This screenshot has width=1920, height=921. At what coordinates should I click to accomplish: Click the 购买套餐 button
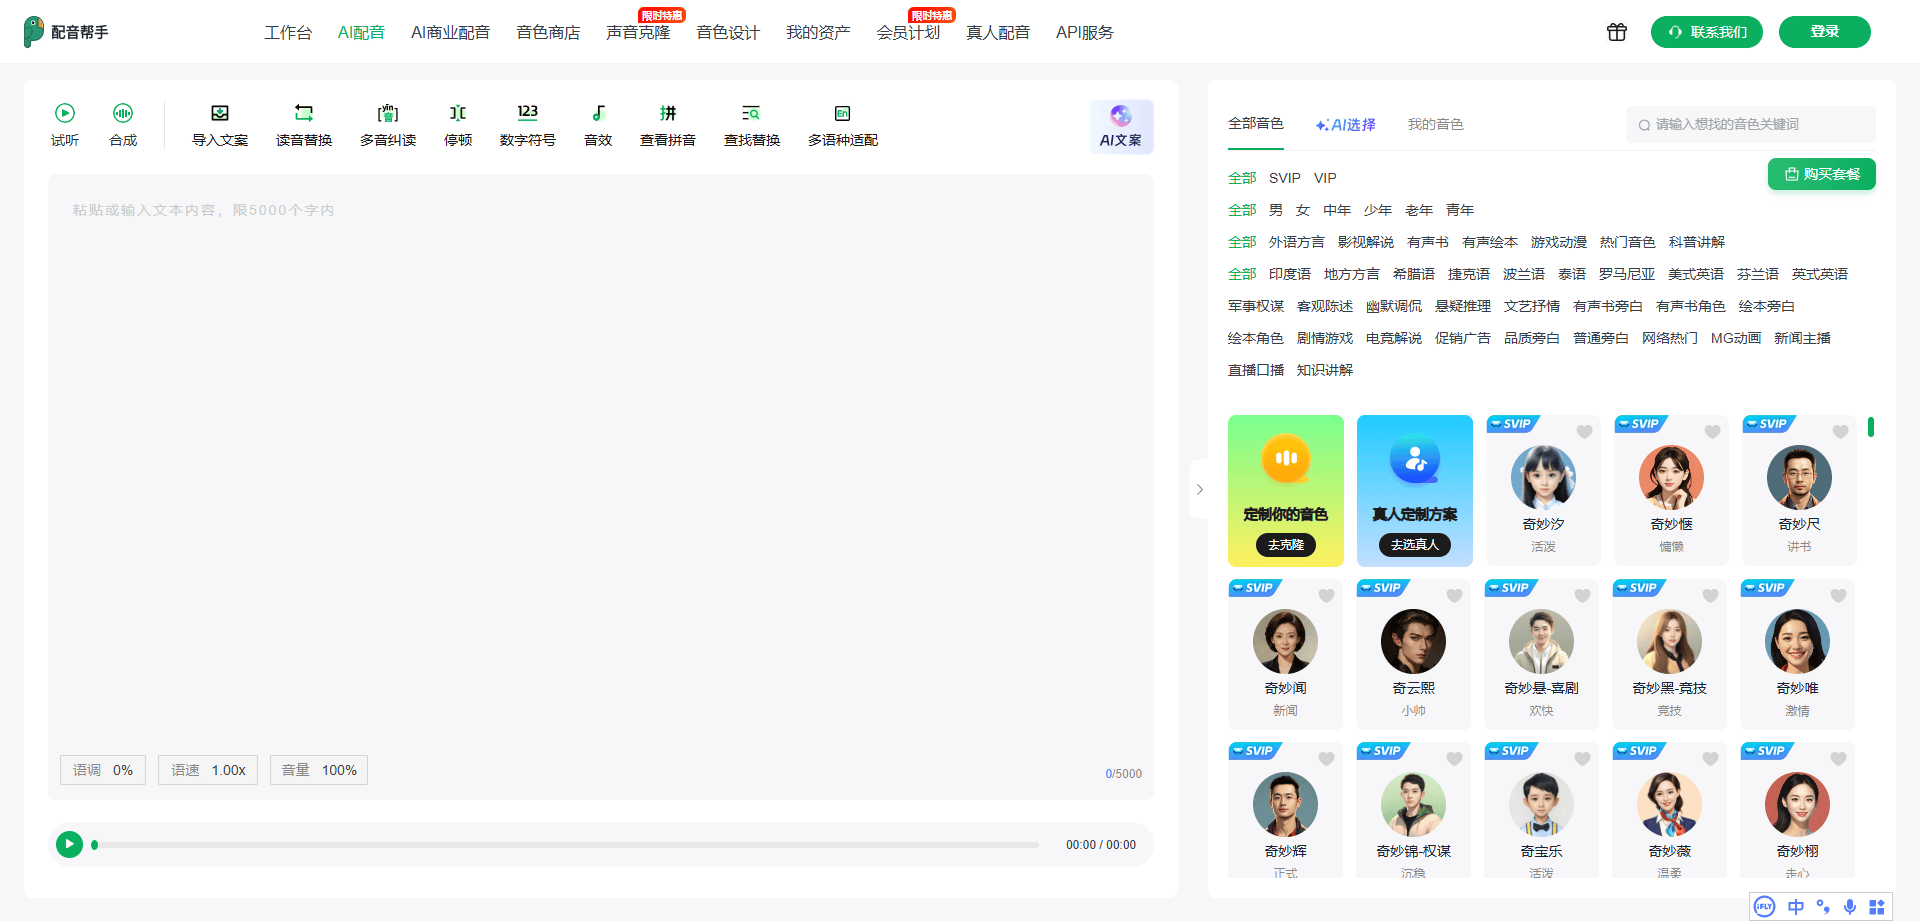click(x=1821, y=174)
